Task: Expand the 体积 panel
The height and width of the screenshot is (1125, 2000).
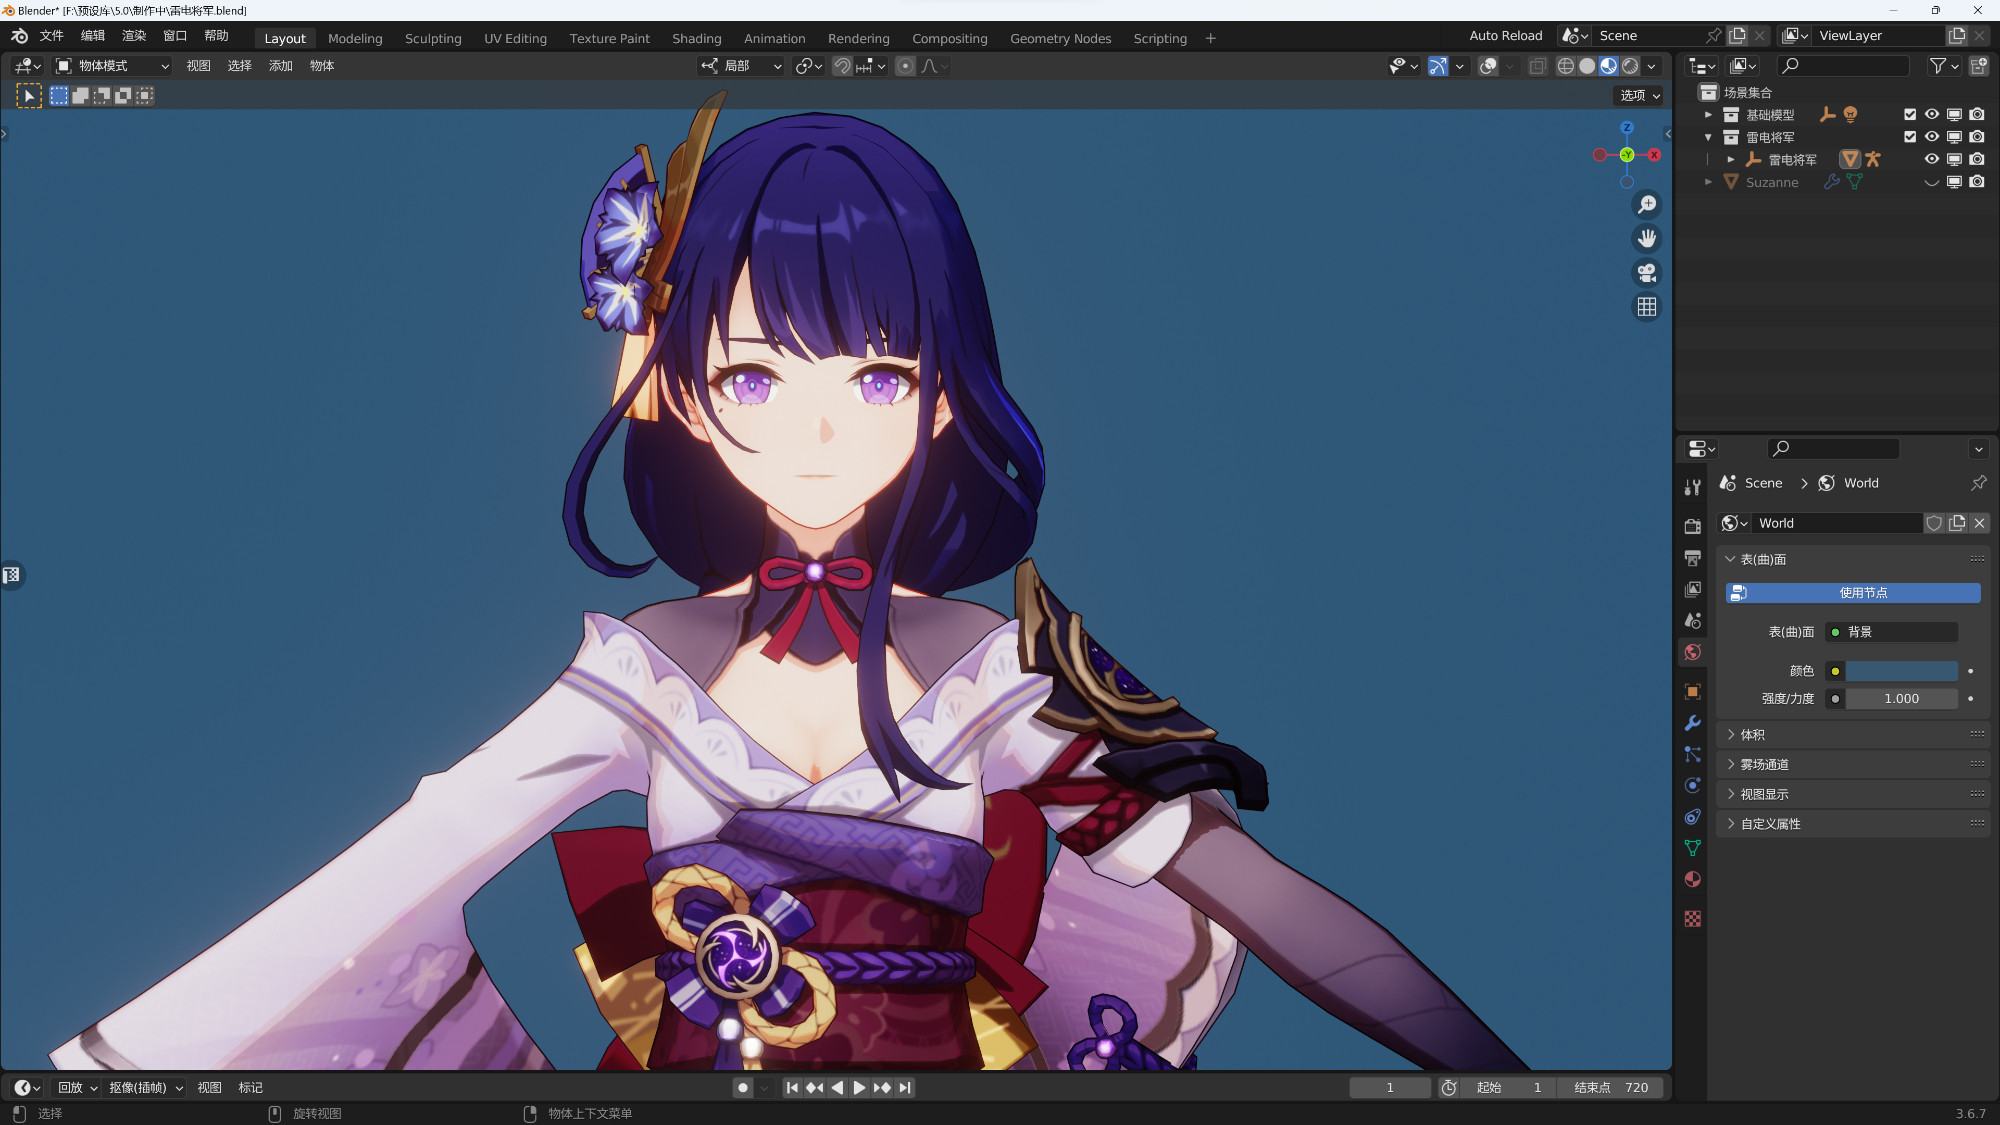Action: click(x=1752, y=735)
